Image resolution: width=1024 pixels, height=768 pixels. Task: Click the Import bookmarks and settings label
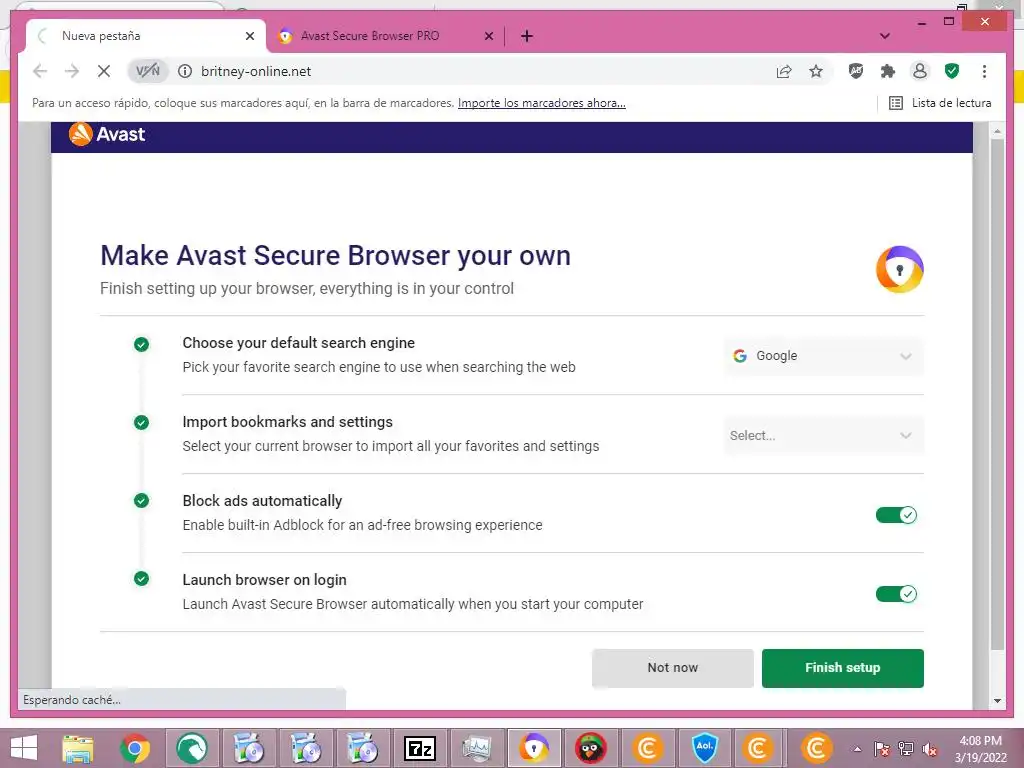coord(287,422)
